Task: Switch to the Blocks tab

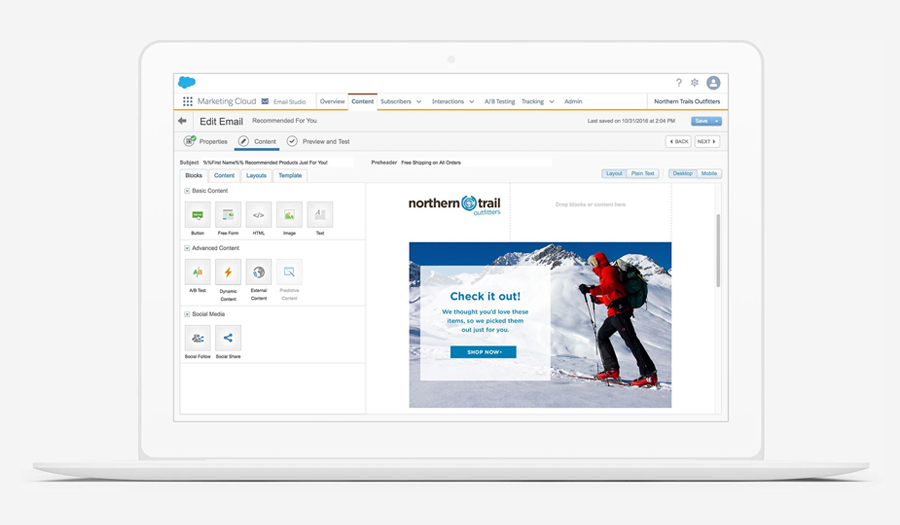Action: point(193,176)
